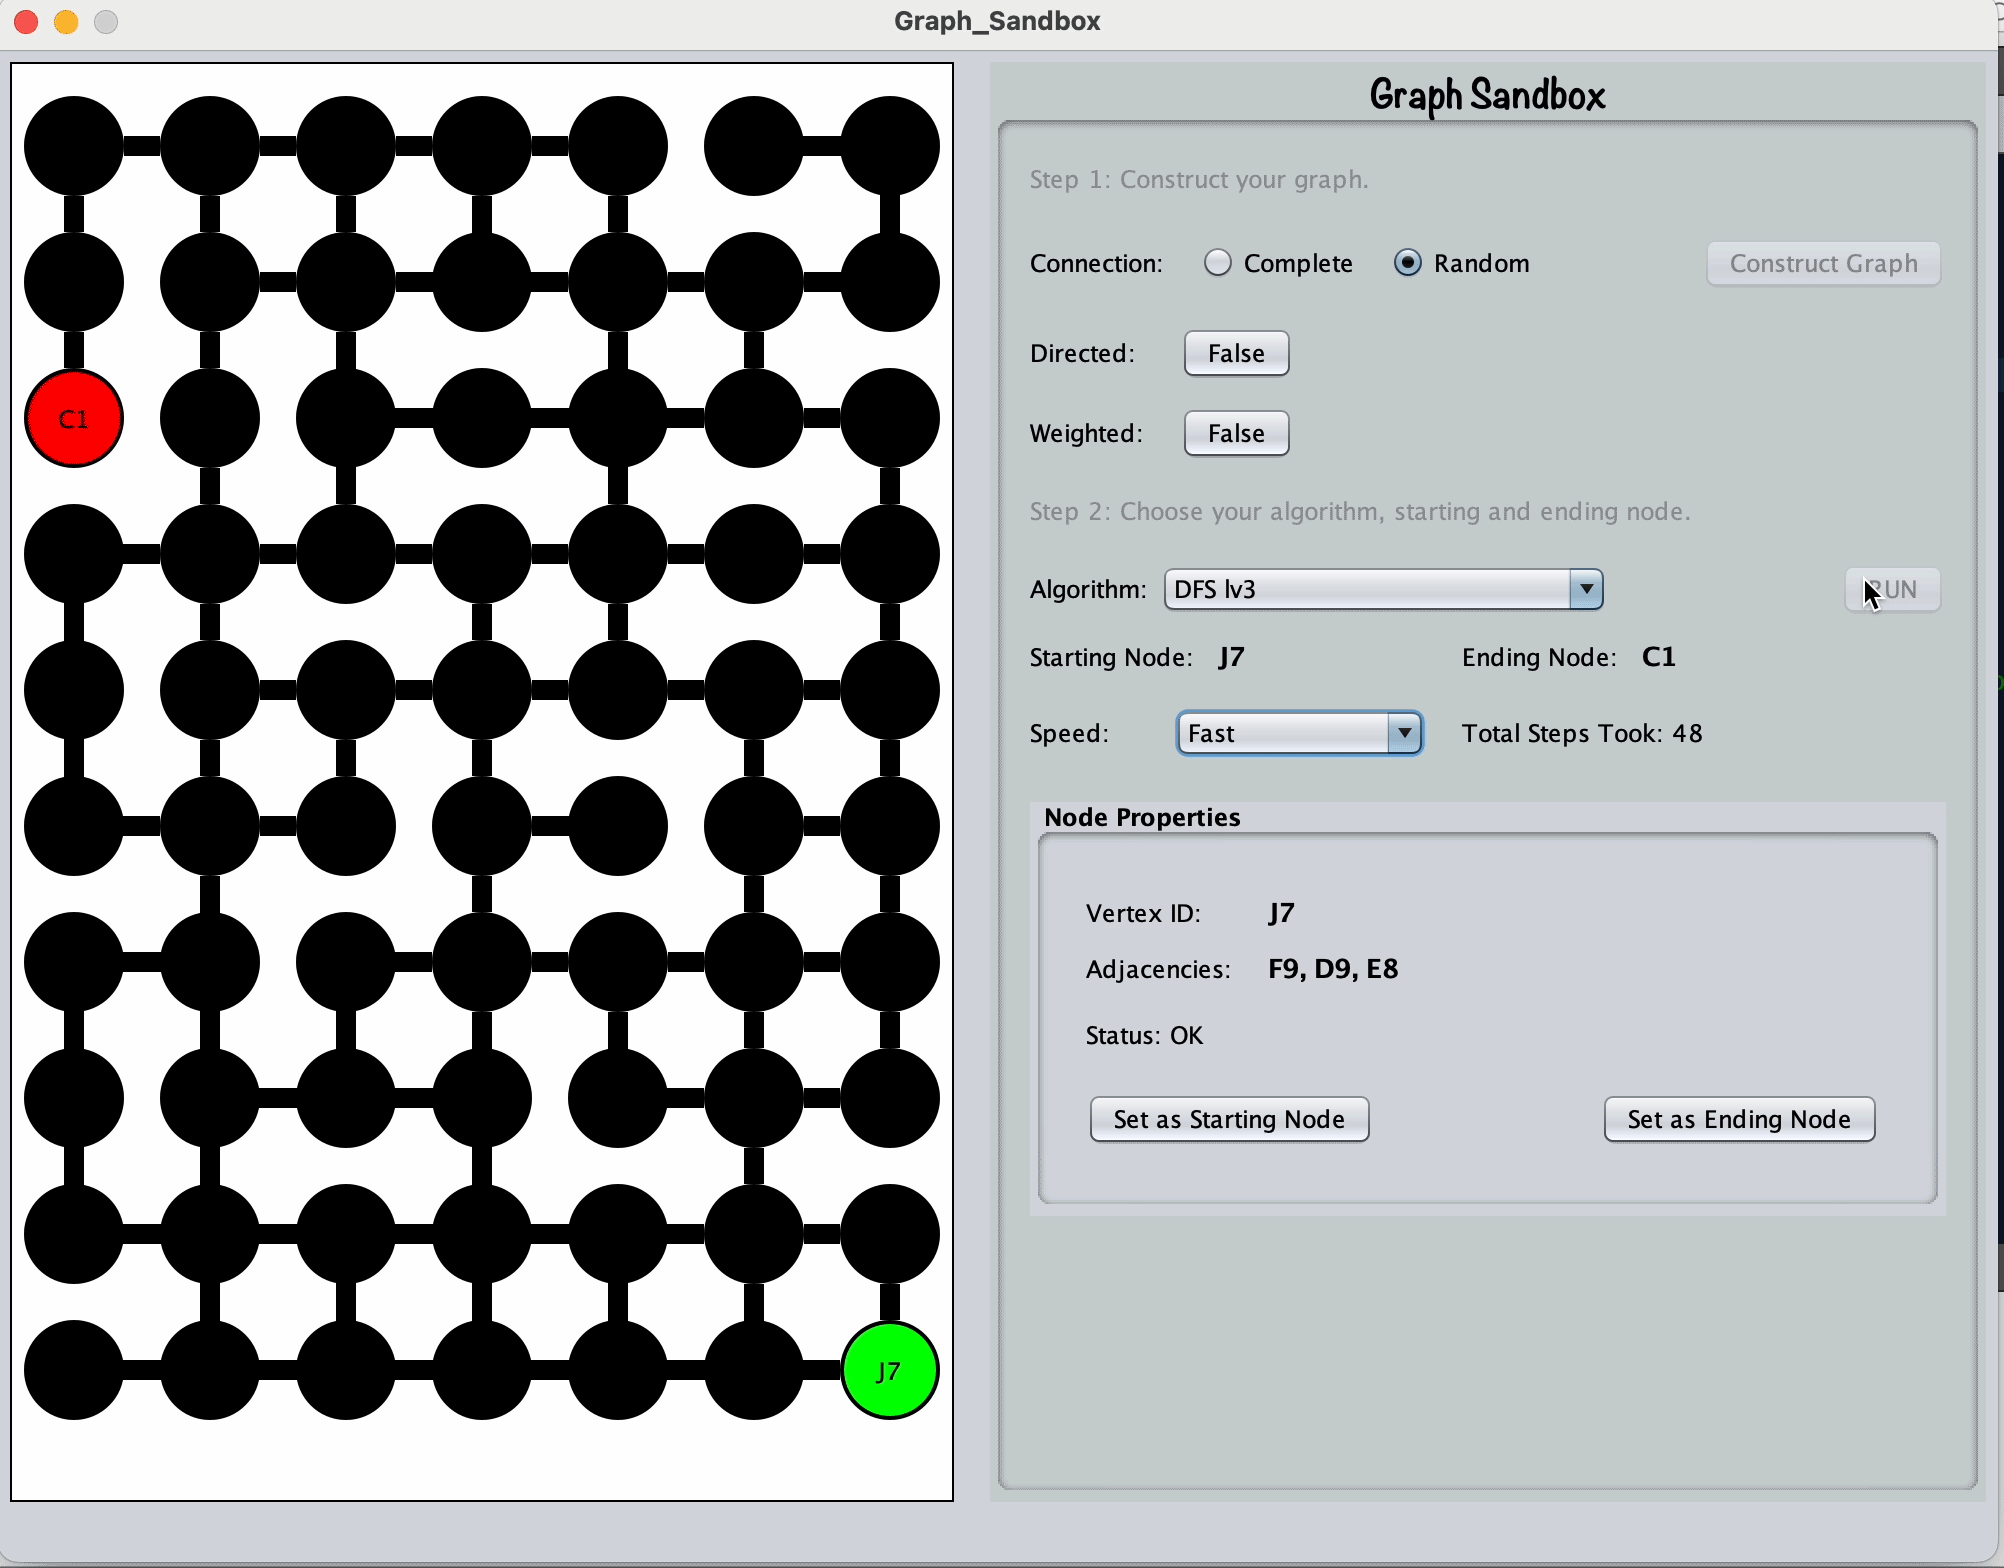The image size is (2004, 1568).
Task: Click Set as Starting Node
Action: [x=1229, y=1119]
